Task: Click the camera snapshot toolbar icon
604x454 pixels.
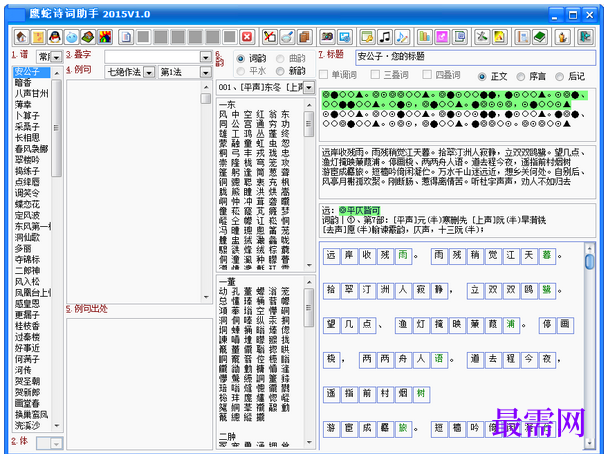Action: tap(327, 37)
